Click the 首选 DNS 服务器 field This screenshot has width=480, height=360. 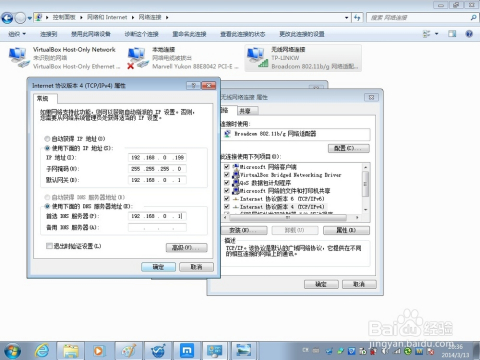pos(157,216)
